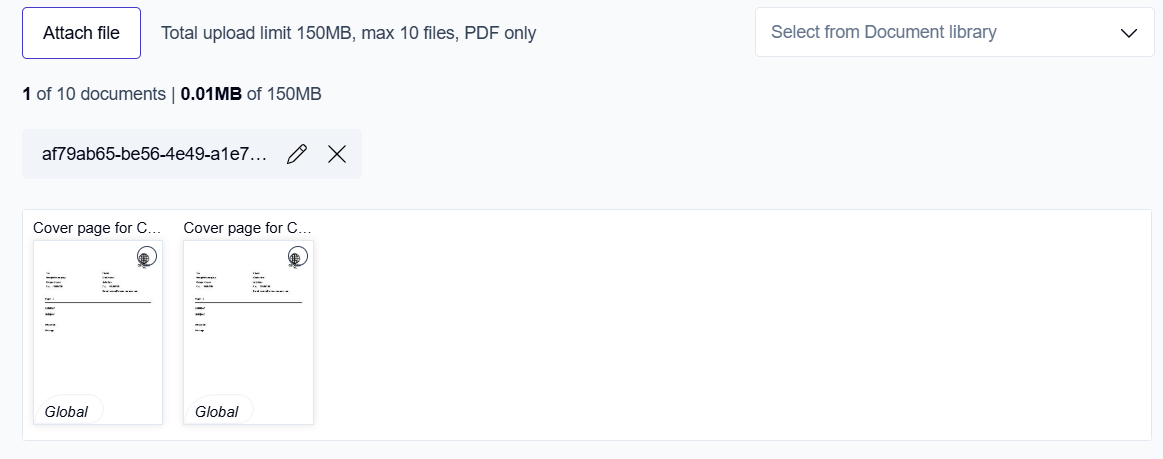Click the second Cover page title label
Viewport: 1163px width, 459px height.
tap(247, 228)
